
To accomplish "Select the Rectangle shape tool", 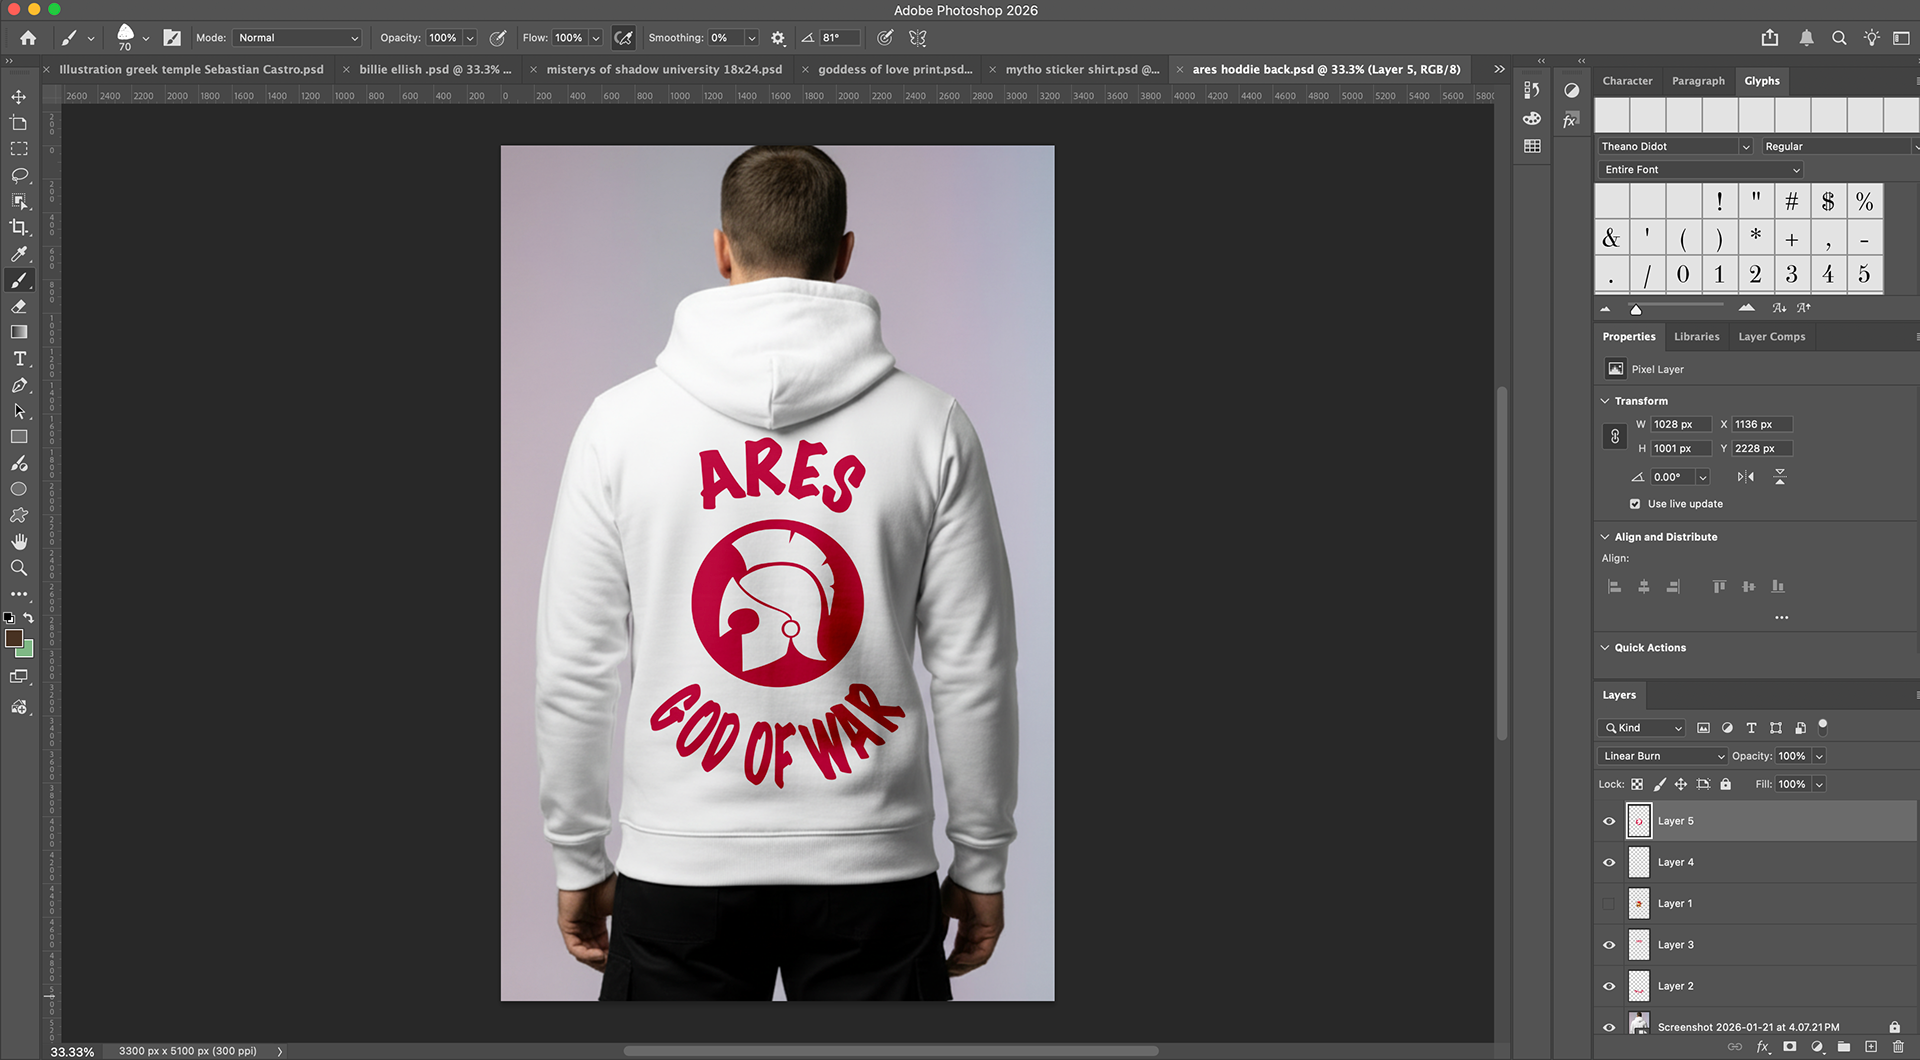I will 19,437.
